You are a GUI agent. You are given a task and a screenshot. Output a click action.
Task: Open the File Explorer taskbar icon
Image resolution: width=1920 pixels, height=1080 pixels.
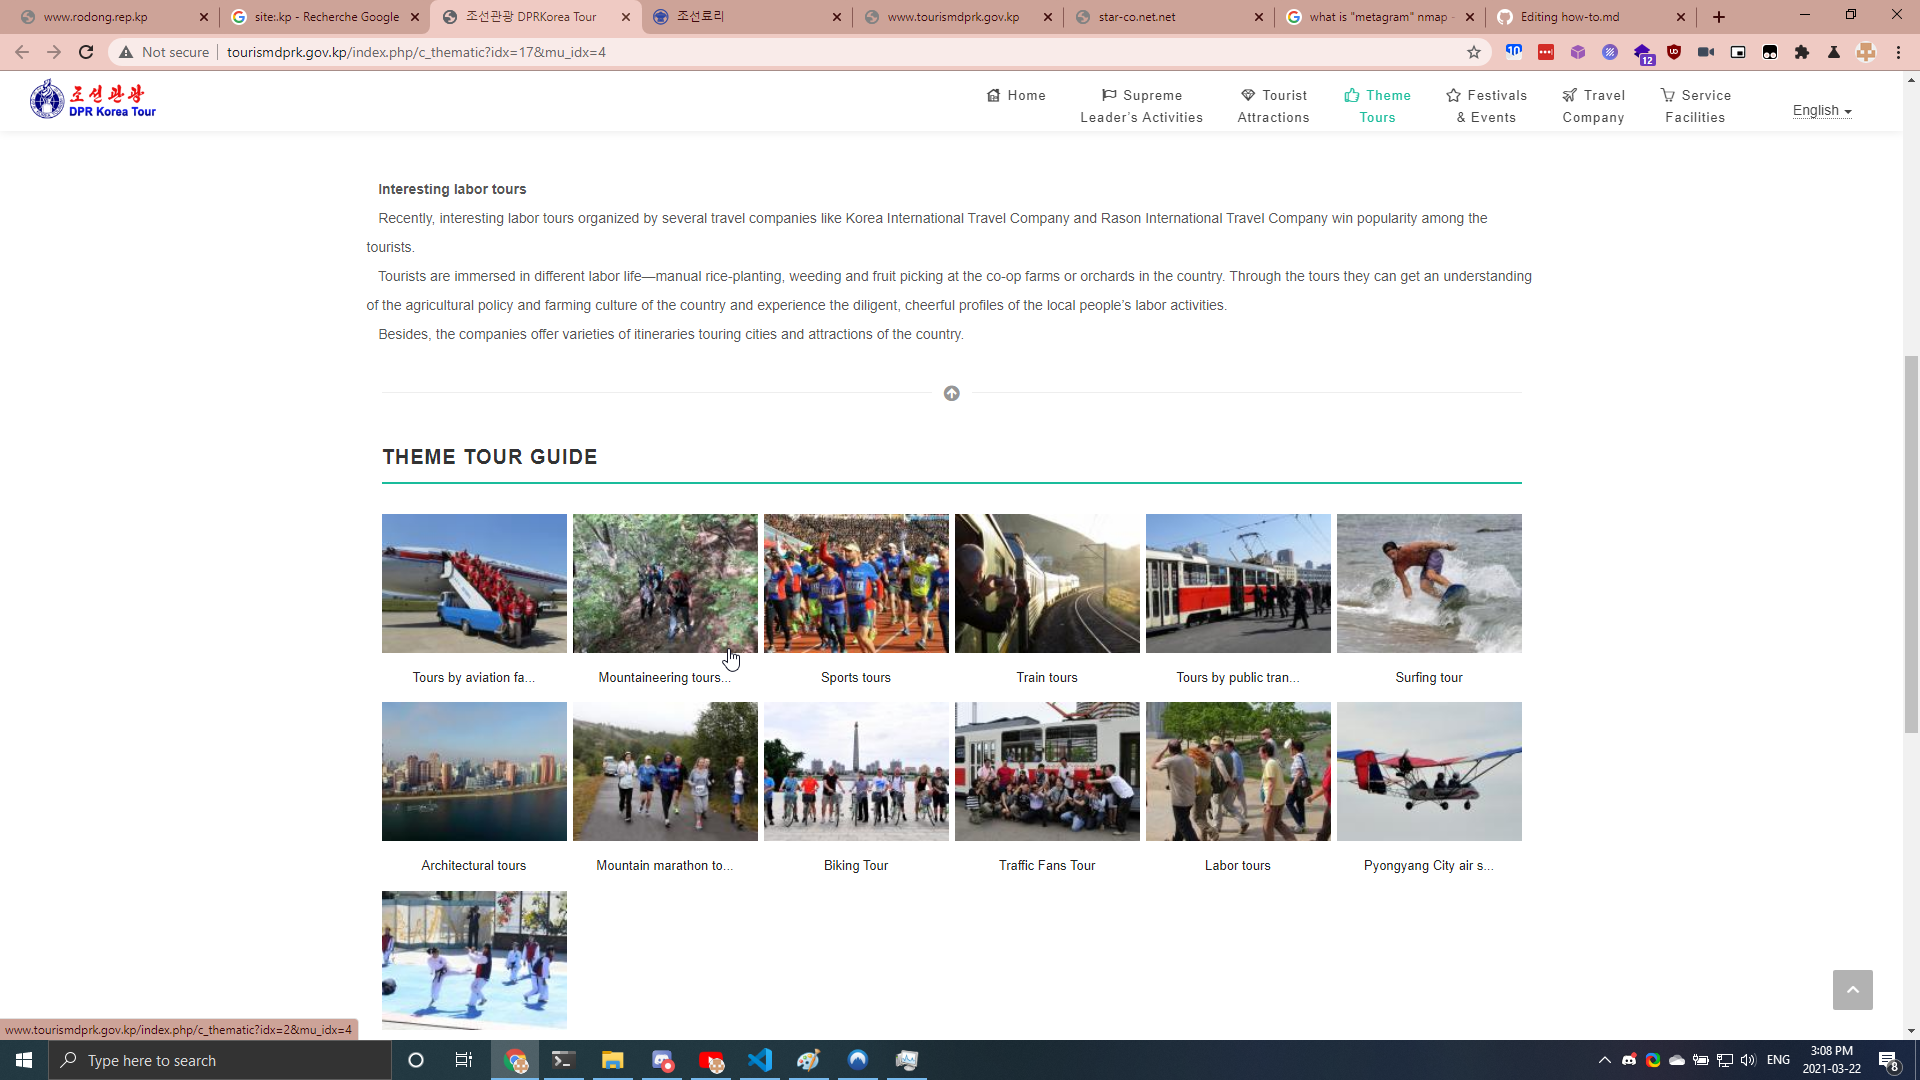coord(612,1060)
